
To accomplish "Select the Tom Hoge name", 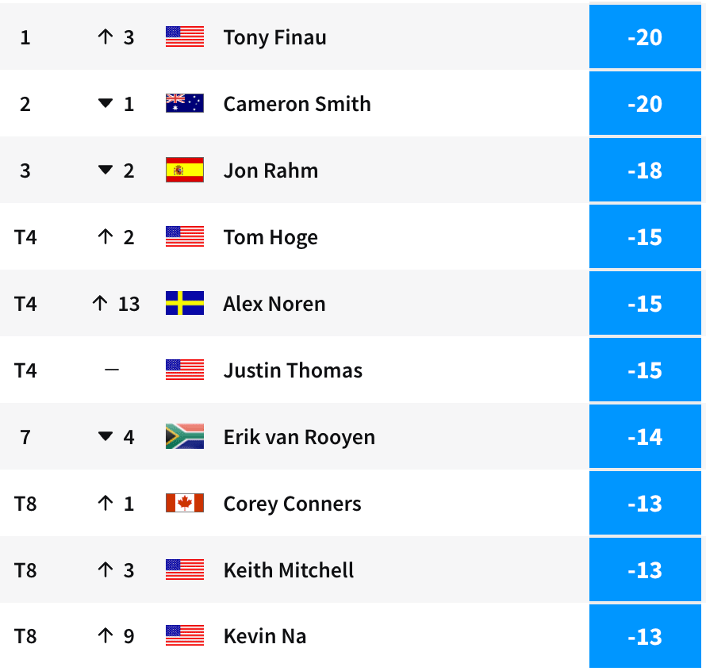I will (x=270, y=237).
